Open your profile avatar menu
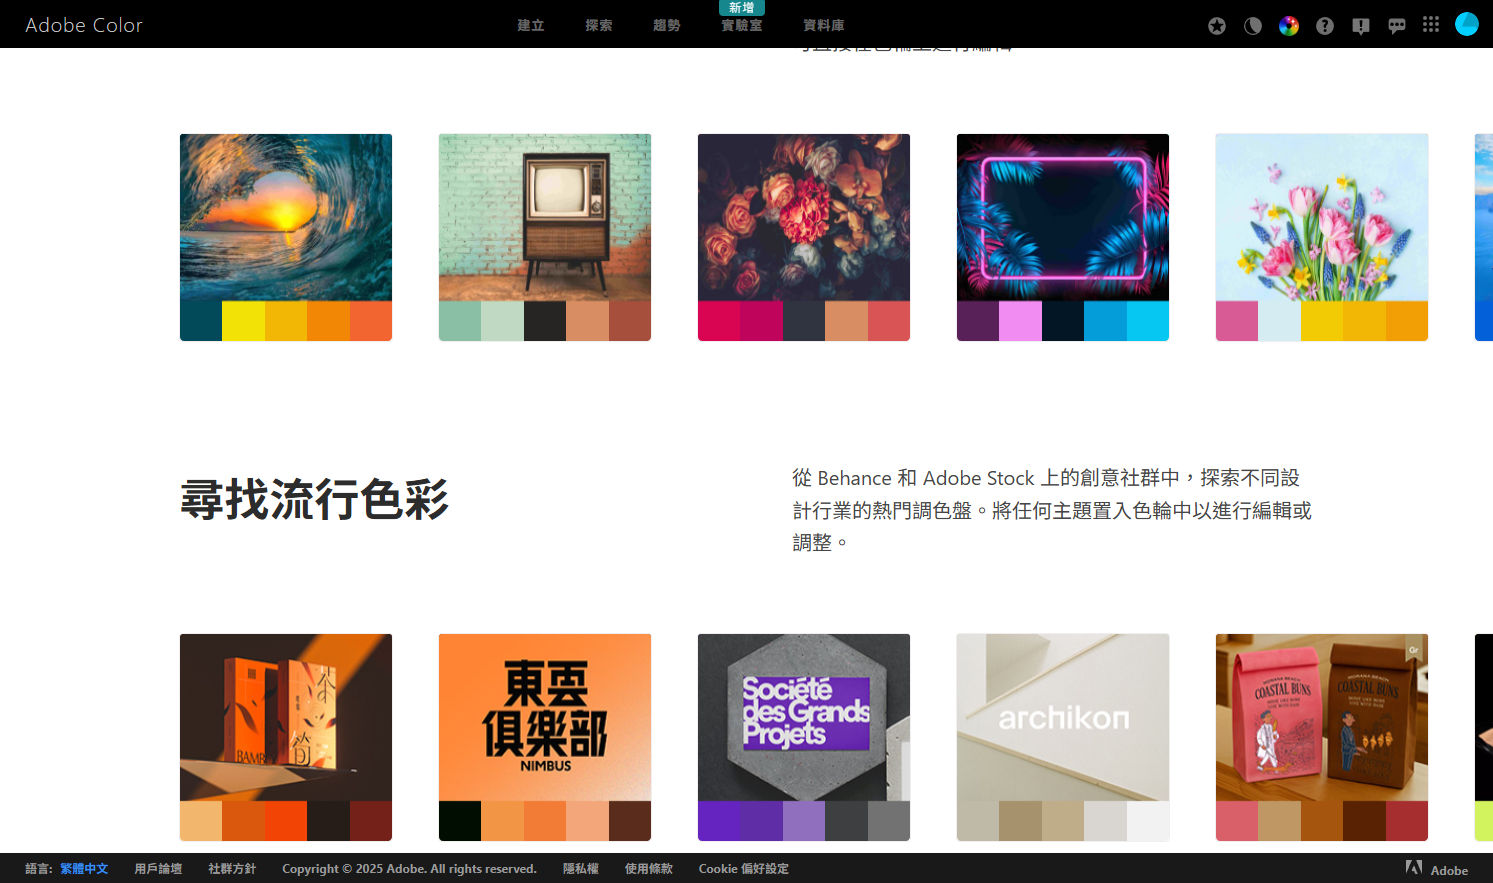Viewport: 1493px width, 883px height. (1466, 23)
